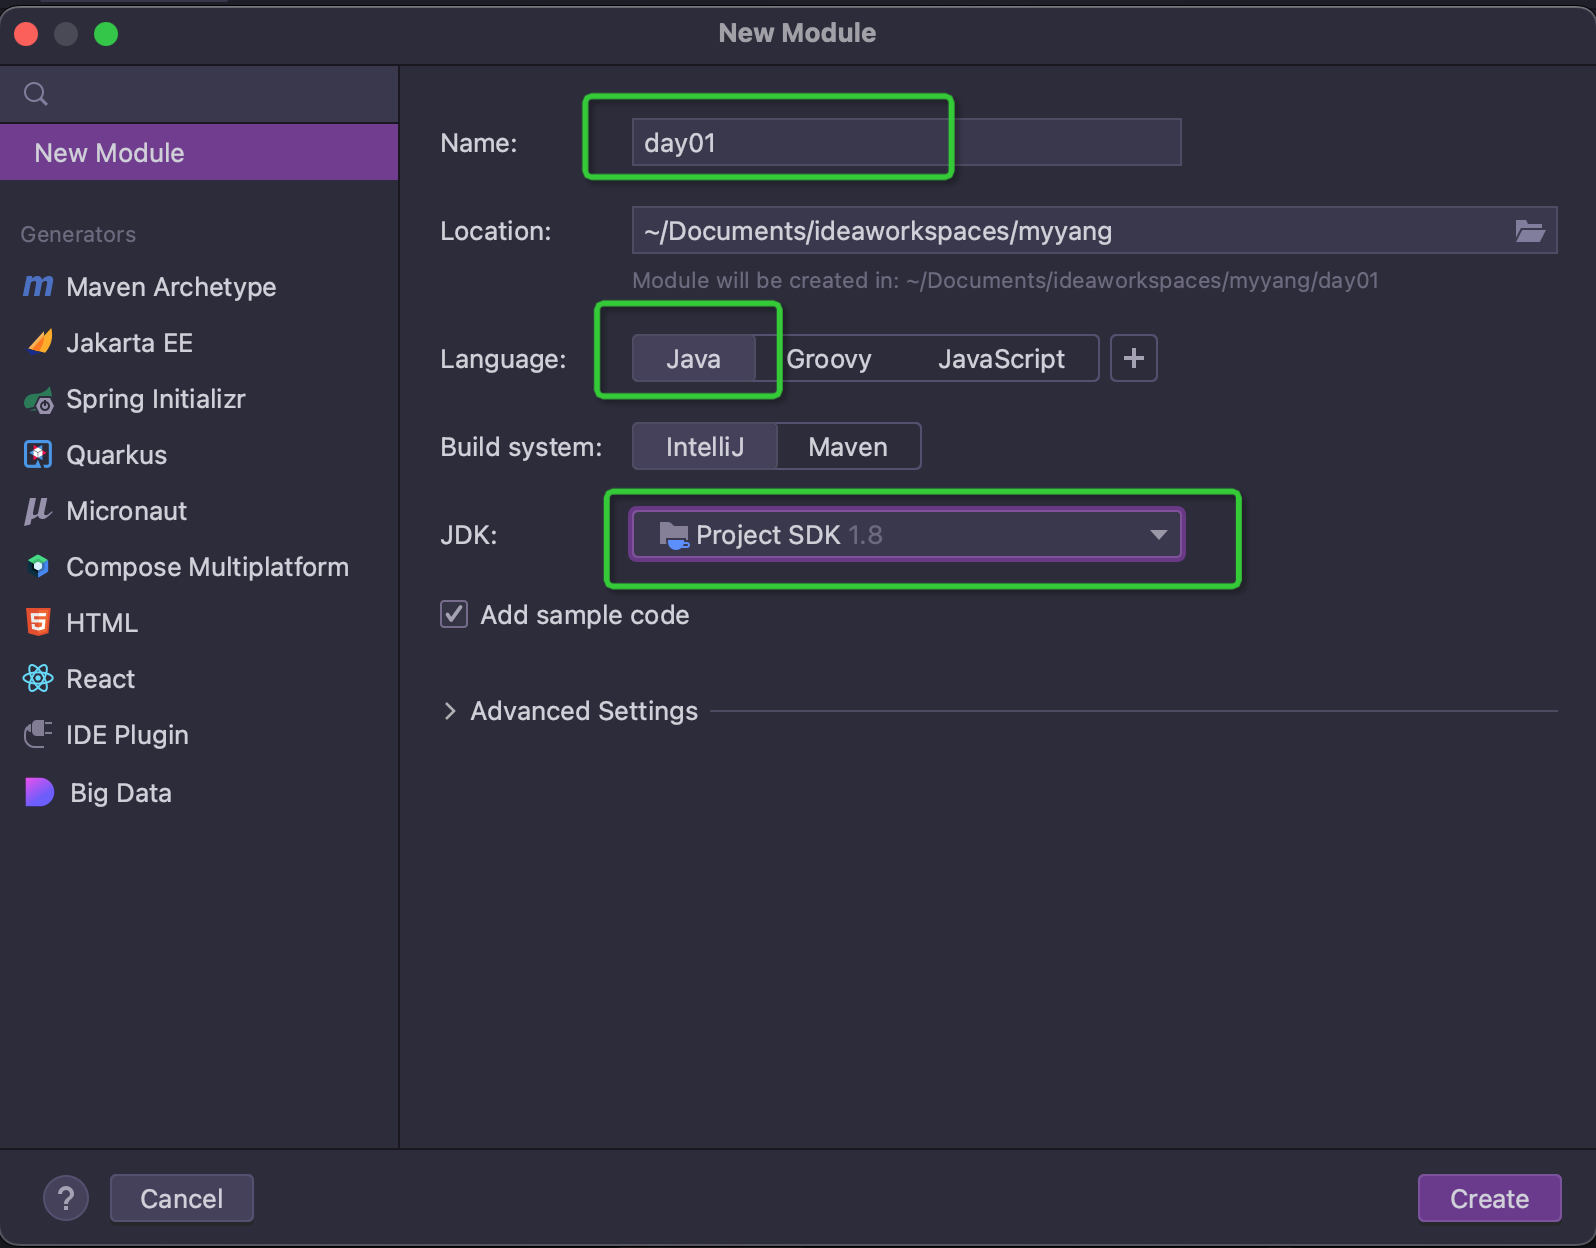
Task: Click the module Name field
Action: point(906,142)
